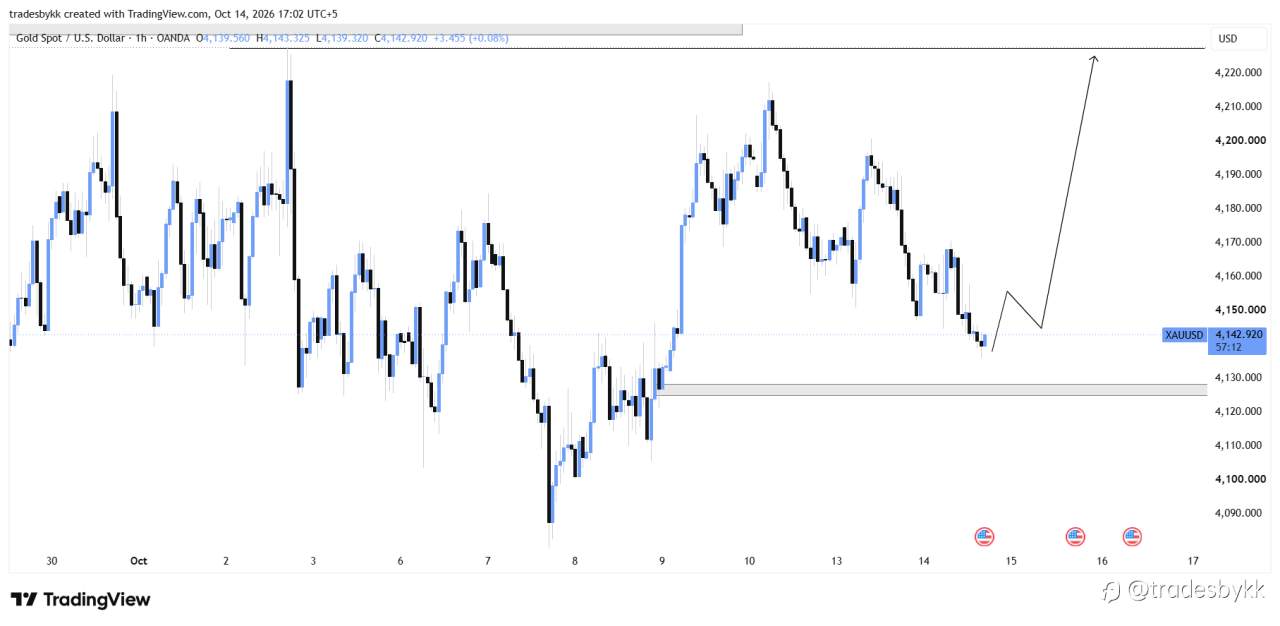Screen dimensions: 1280x626
Task: Click the 4,130.000 price axis label
Action: 1238,378
